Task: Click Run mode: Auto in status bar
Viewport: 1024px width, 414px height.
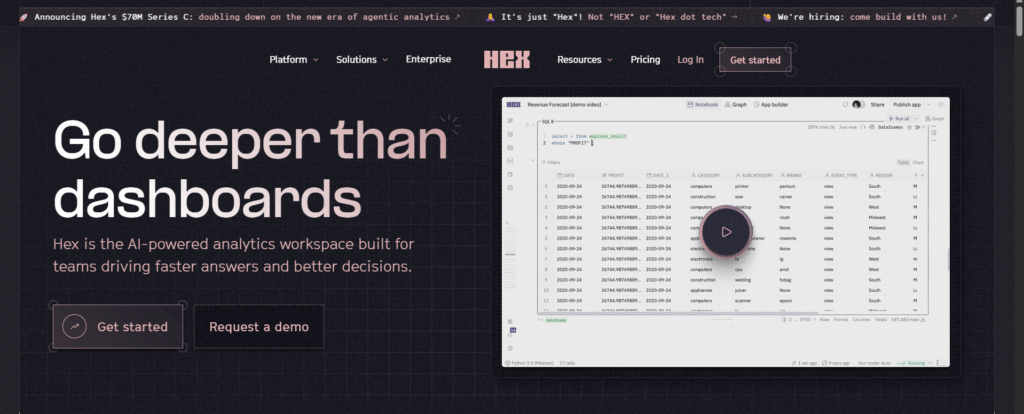Action: pyautogui.click(x=872, y=362)
